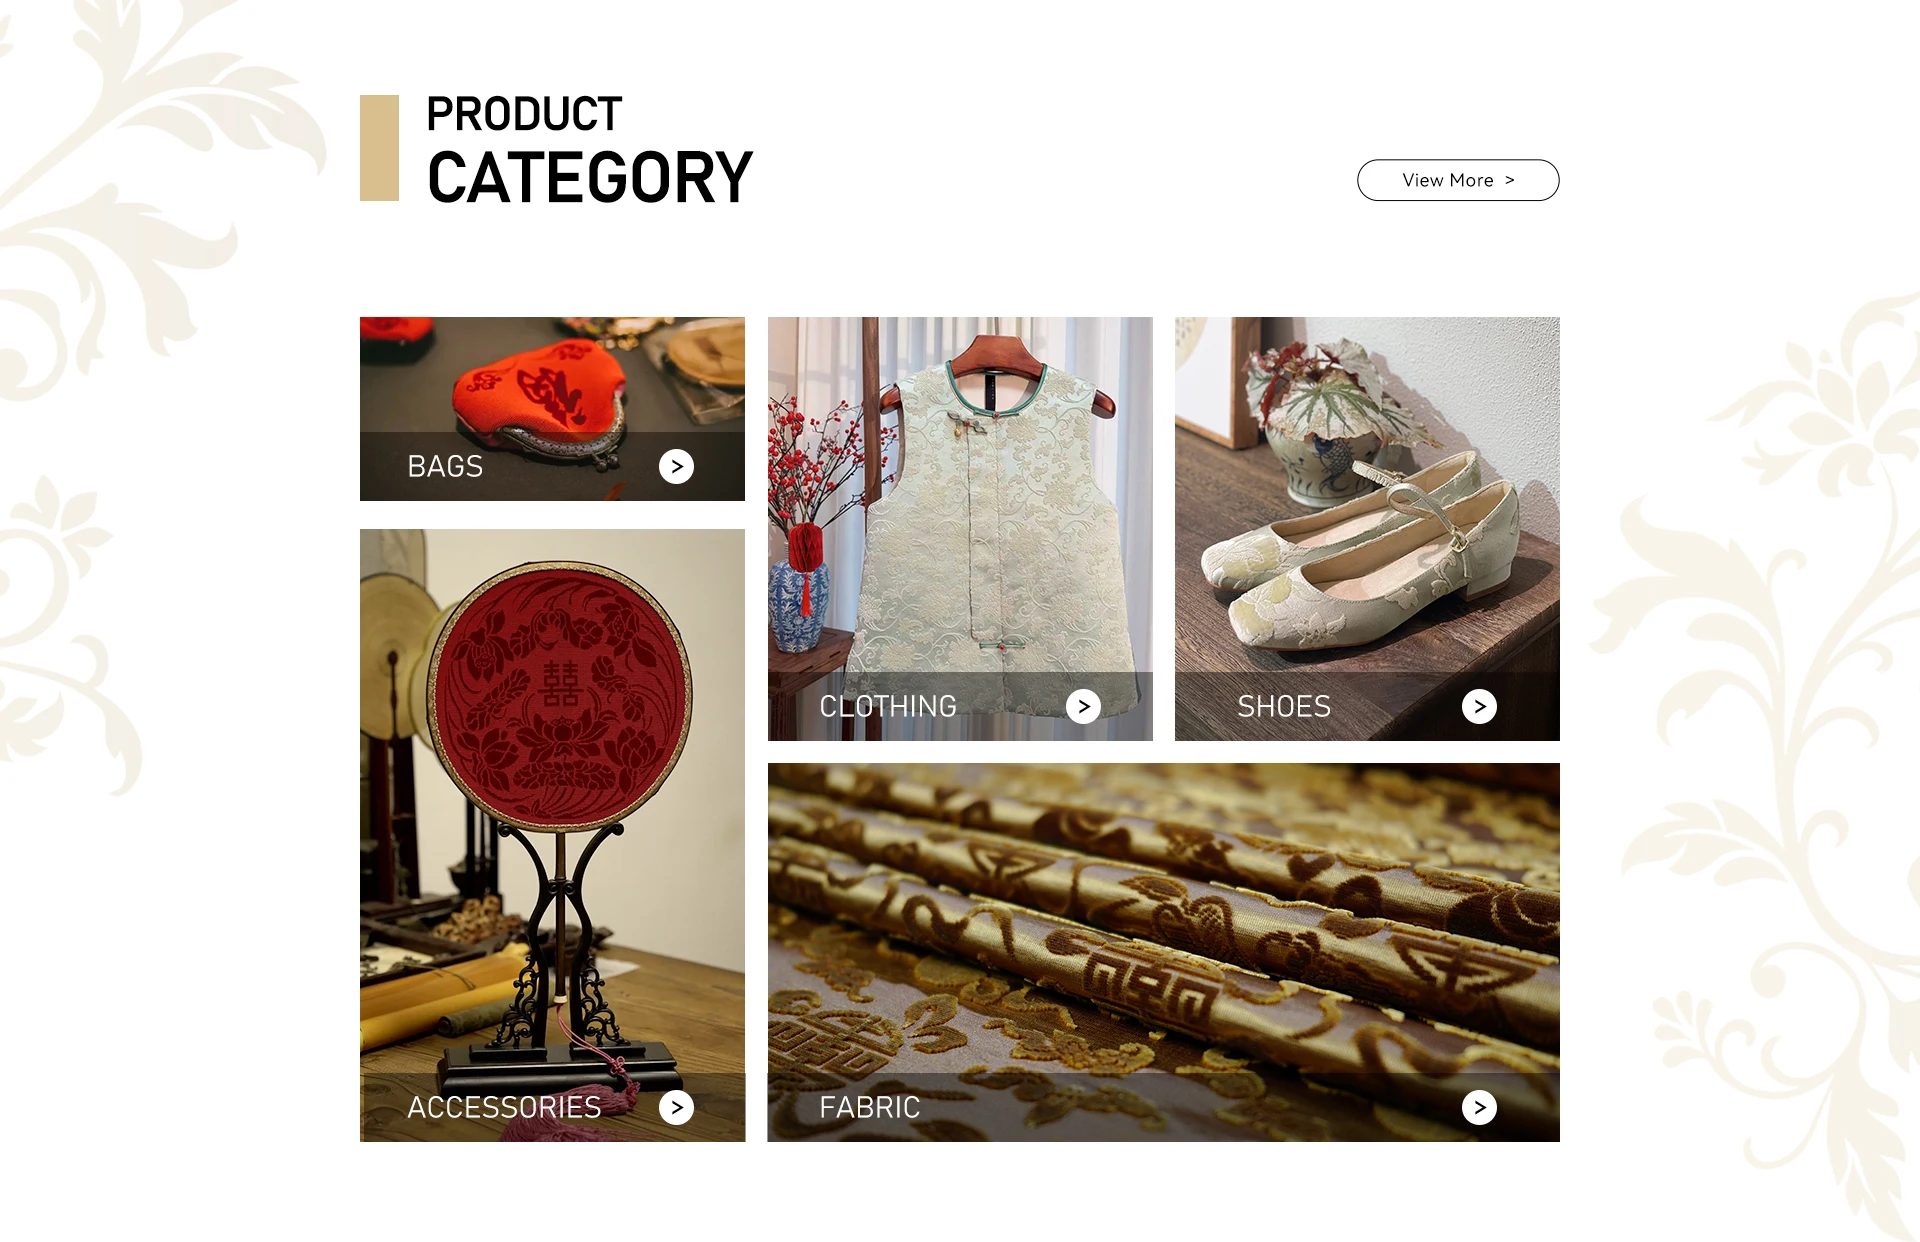The height and width of the screenshot is (1242, 1920).
Task: Click the chevron inside the View More button
Action: 1510,180
